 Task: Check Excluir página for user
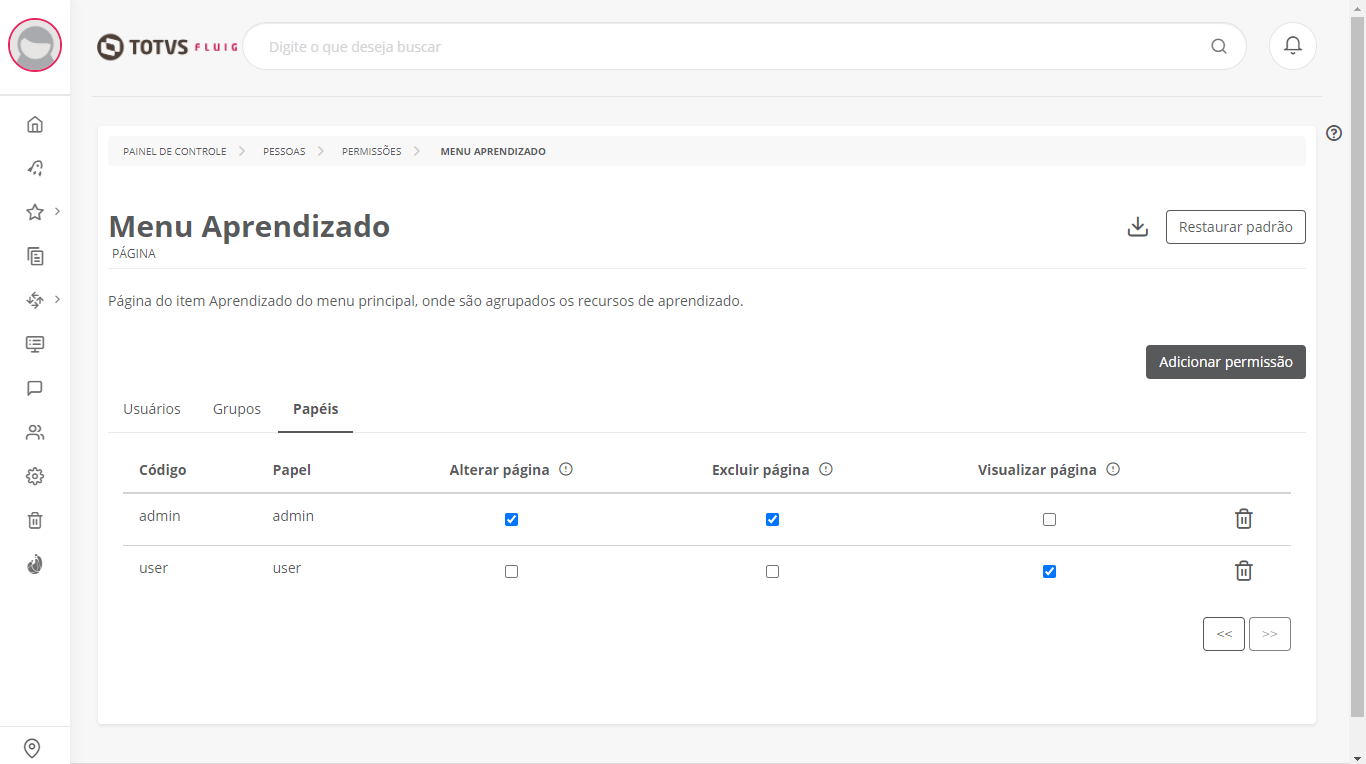(x=772, y=572)
